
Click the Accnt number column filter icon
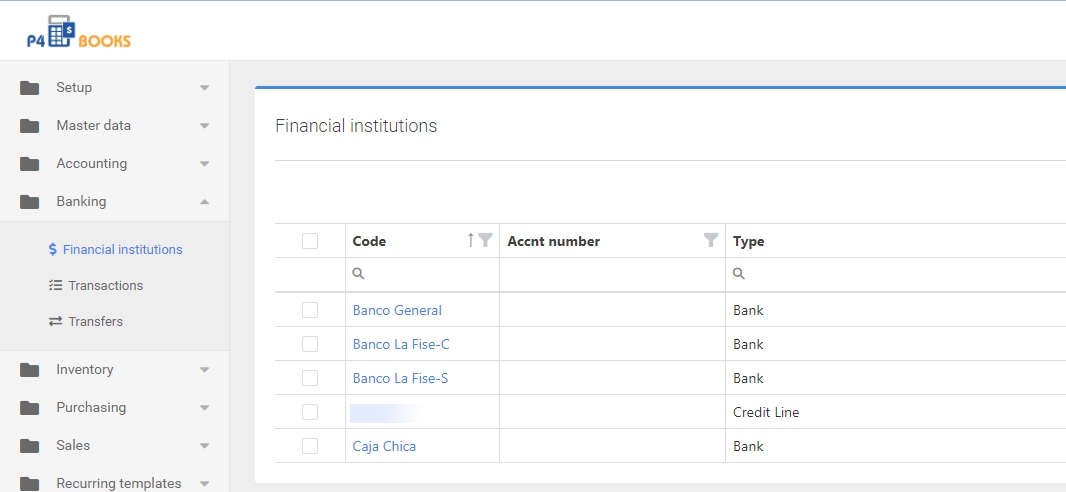(x=711, y=240)
